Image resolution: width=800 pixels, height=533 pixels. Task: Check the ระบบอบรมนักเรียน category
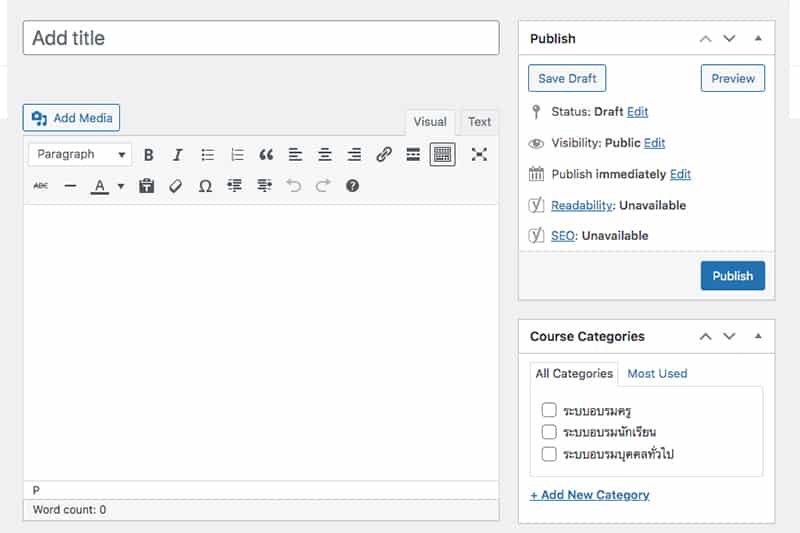pyautogui.click(x=549, y=432)
